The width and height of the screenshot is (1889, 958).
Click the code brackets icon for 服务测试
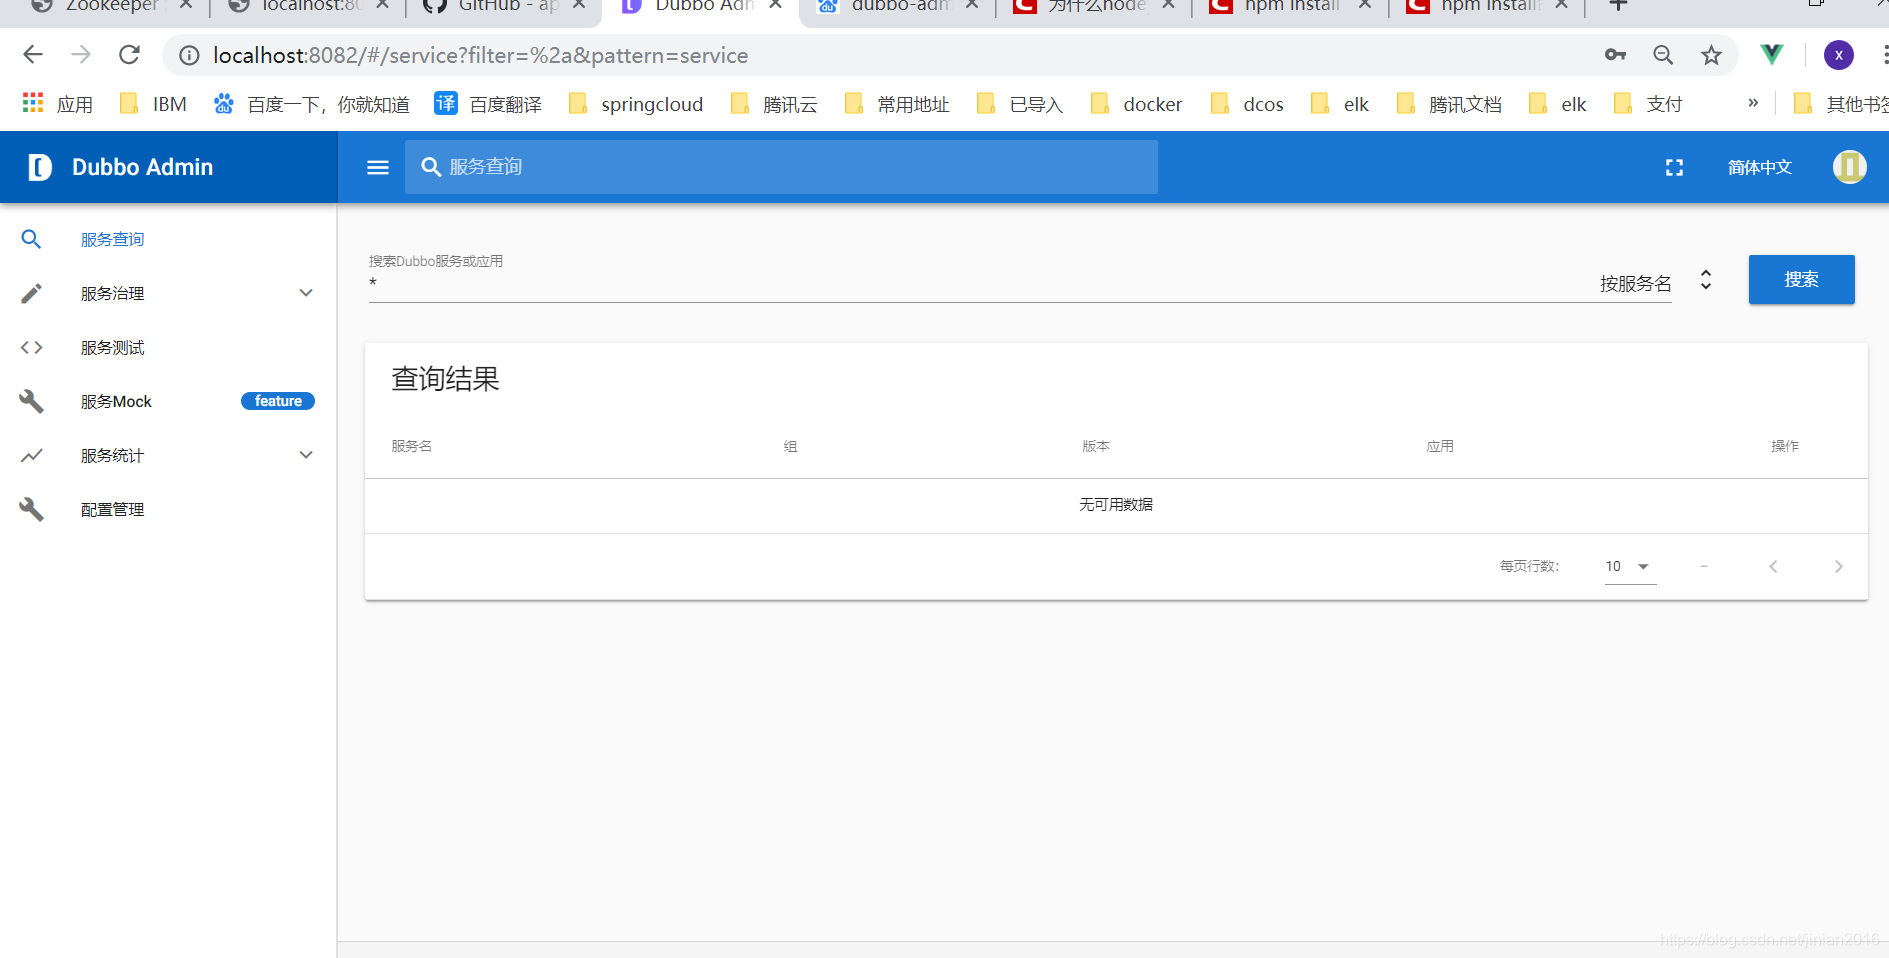tap(31, 347)
